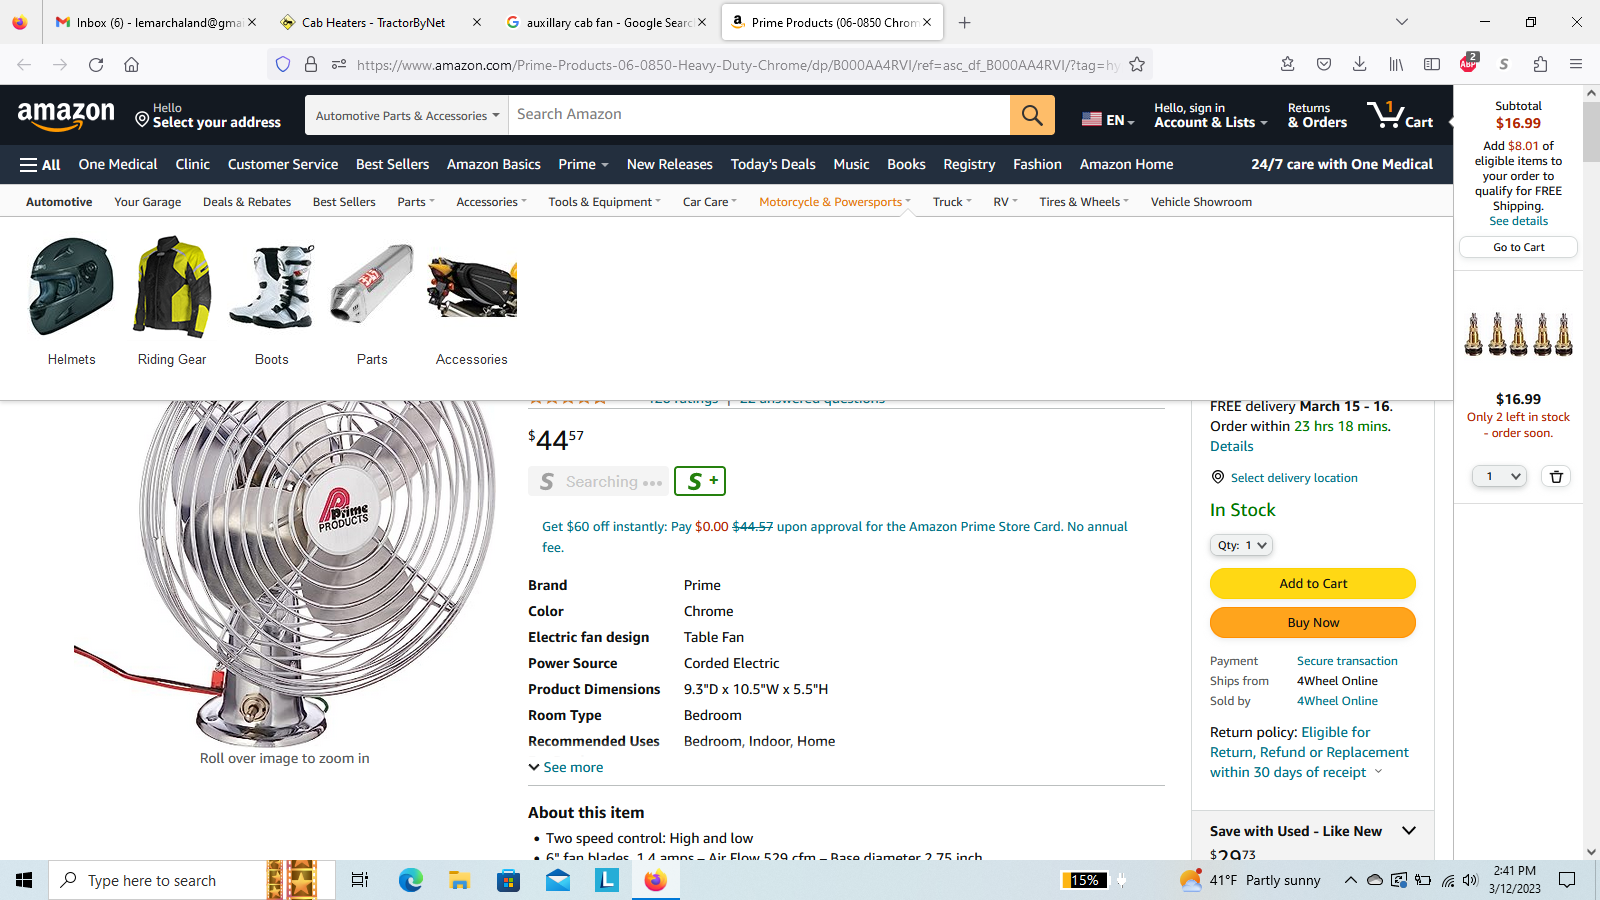The height and width of the screenshot is (900, 1600).
Task: Bookmark this page with star icon
Action: pyautogui.click(x=1137, y=65)
